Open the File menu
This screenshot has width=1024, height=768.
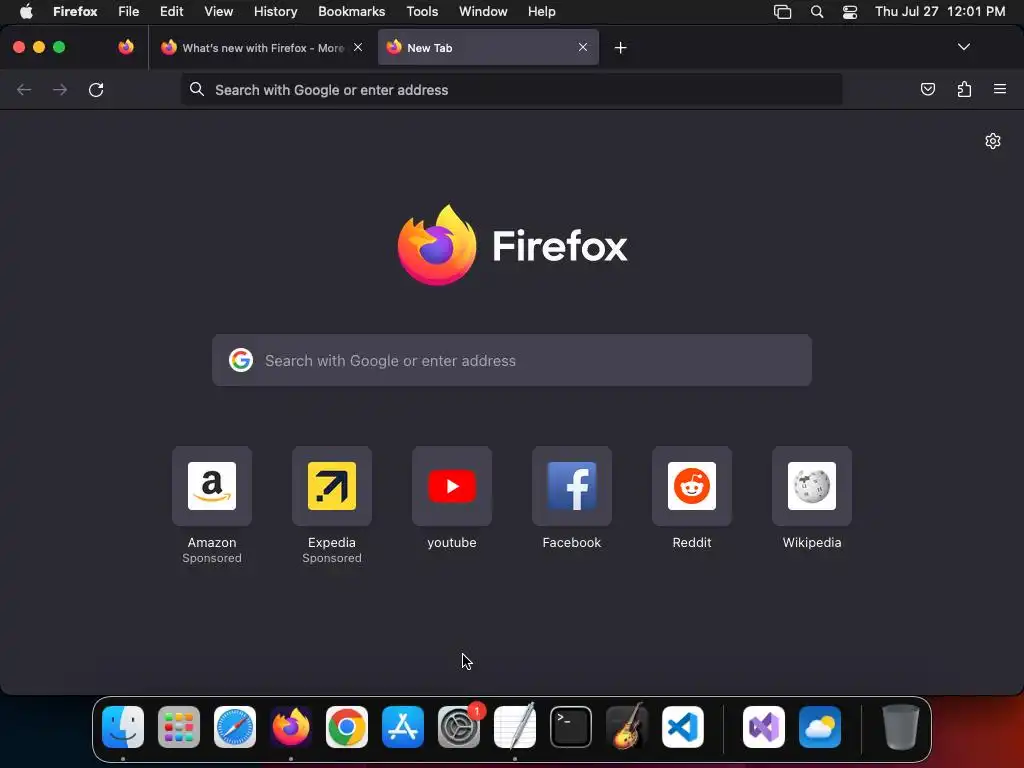[x=129, y=11]
